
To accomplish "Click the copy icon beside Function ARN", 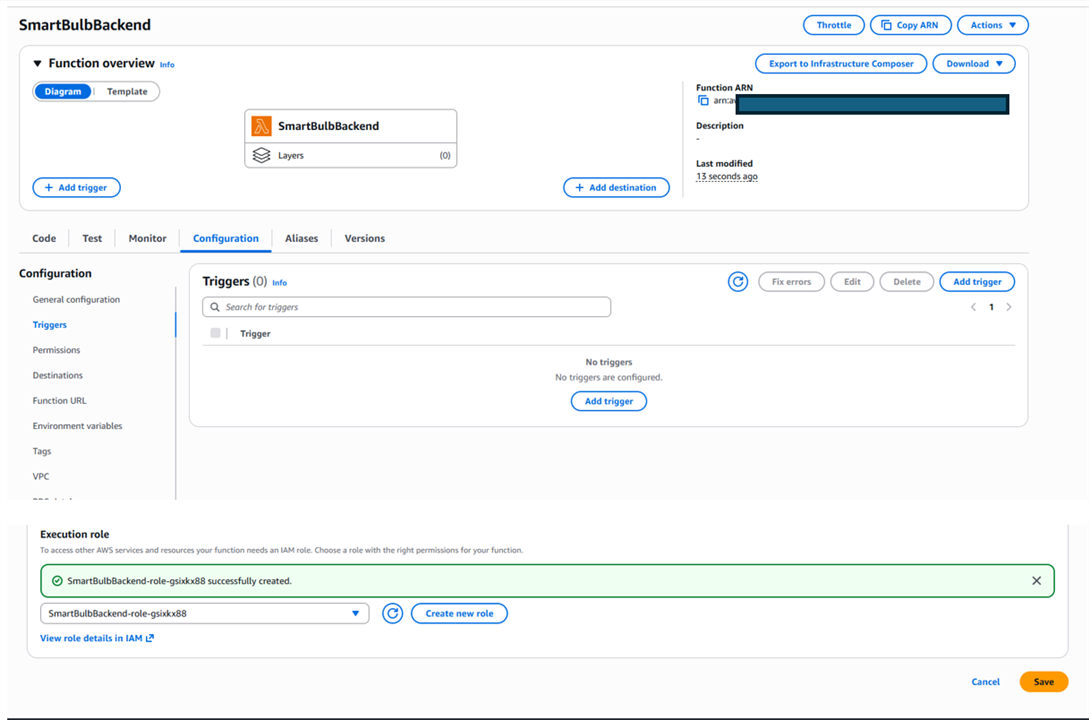I will pos(703,101).
